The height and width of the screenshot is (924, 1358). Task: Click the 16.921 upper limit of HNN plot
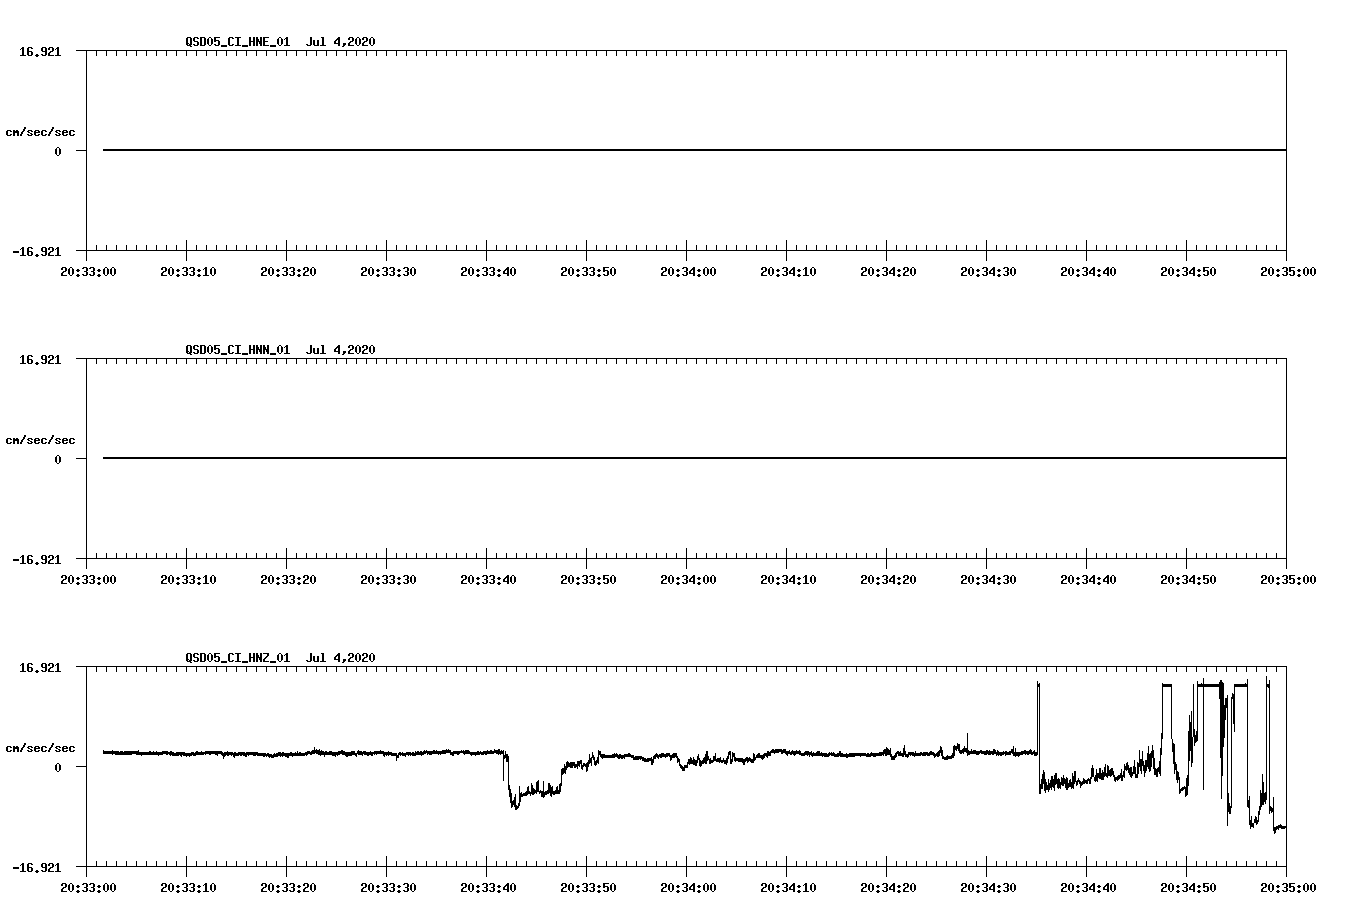pos(40,359)
